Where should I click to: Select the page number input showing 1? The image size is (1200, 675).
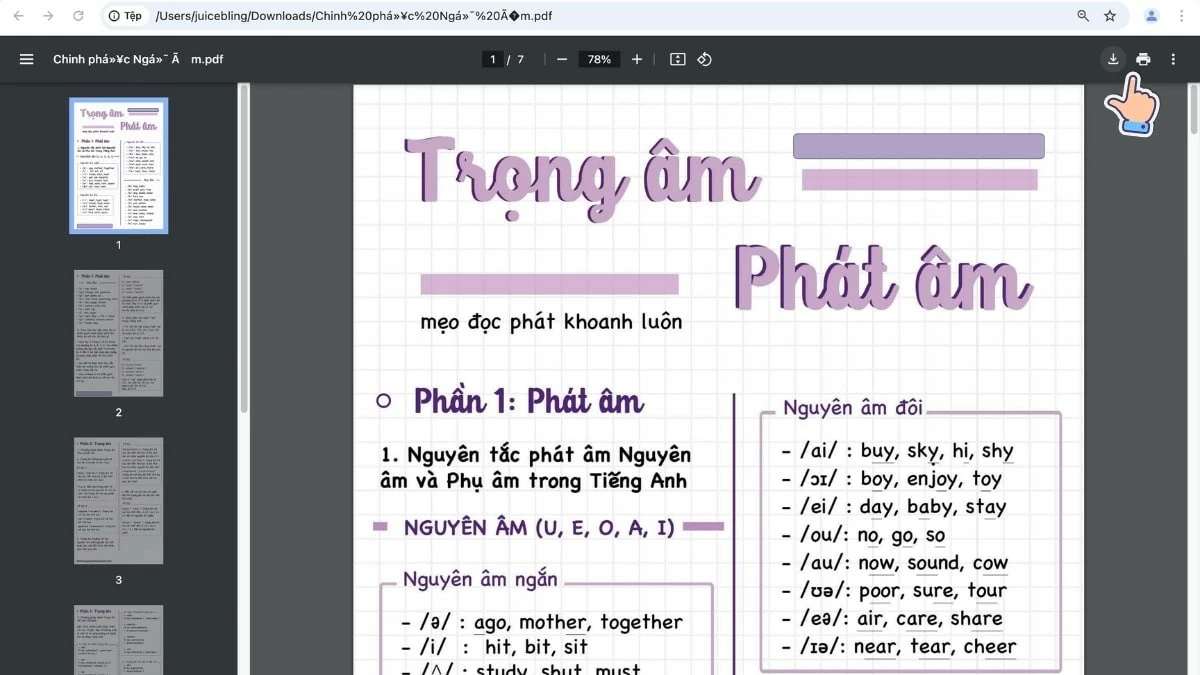tap(492, 59)
